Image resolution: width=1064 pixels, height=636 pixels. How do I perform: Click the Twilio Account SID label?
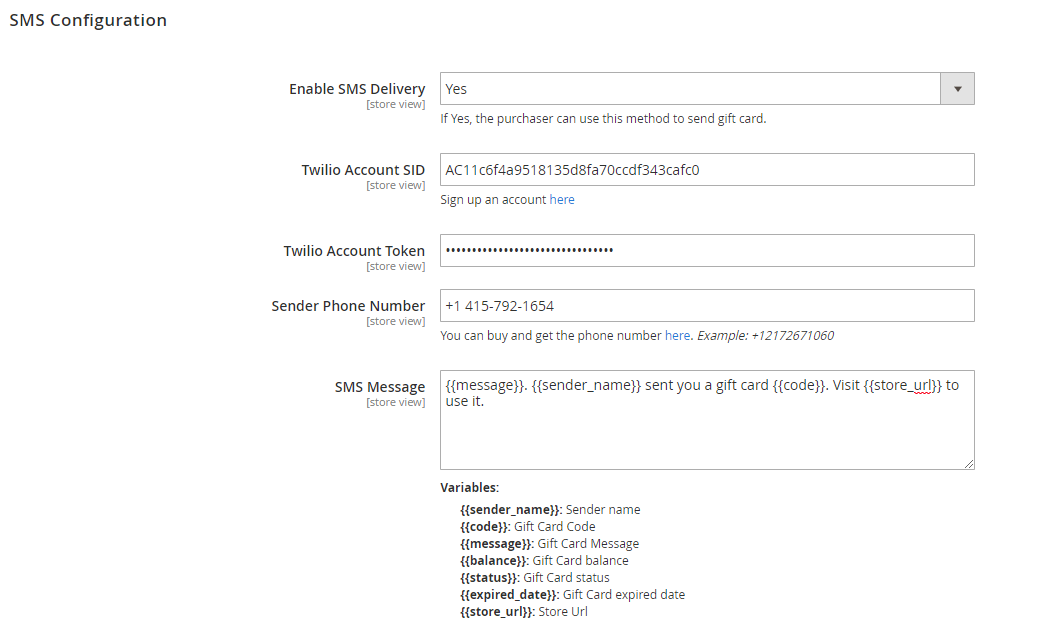coord(363,170)
